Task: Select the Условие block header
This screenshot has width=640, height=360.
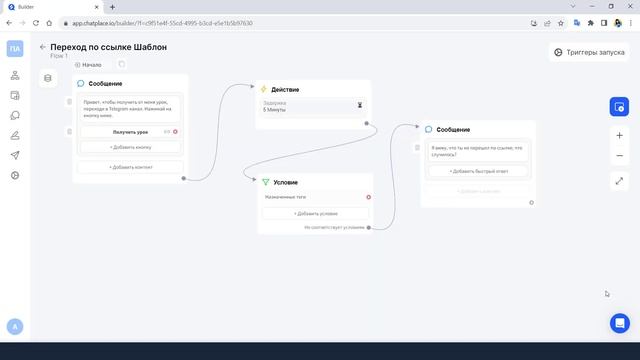Action: point(285,182)
